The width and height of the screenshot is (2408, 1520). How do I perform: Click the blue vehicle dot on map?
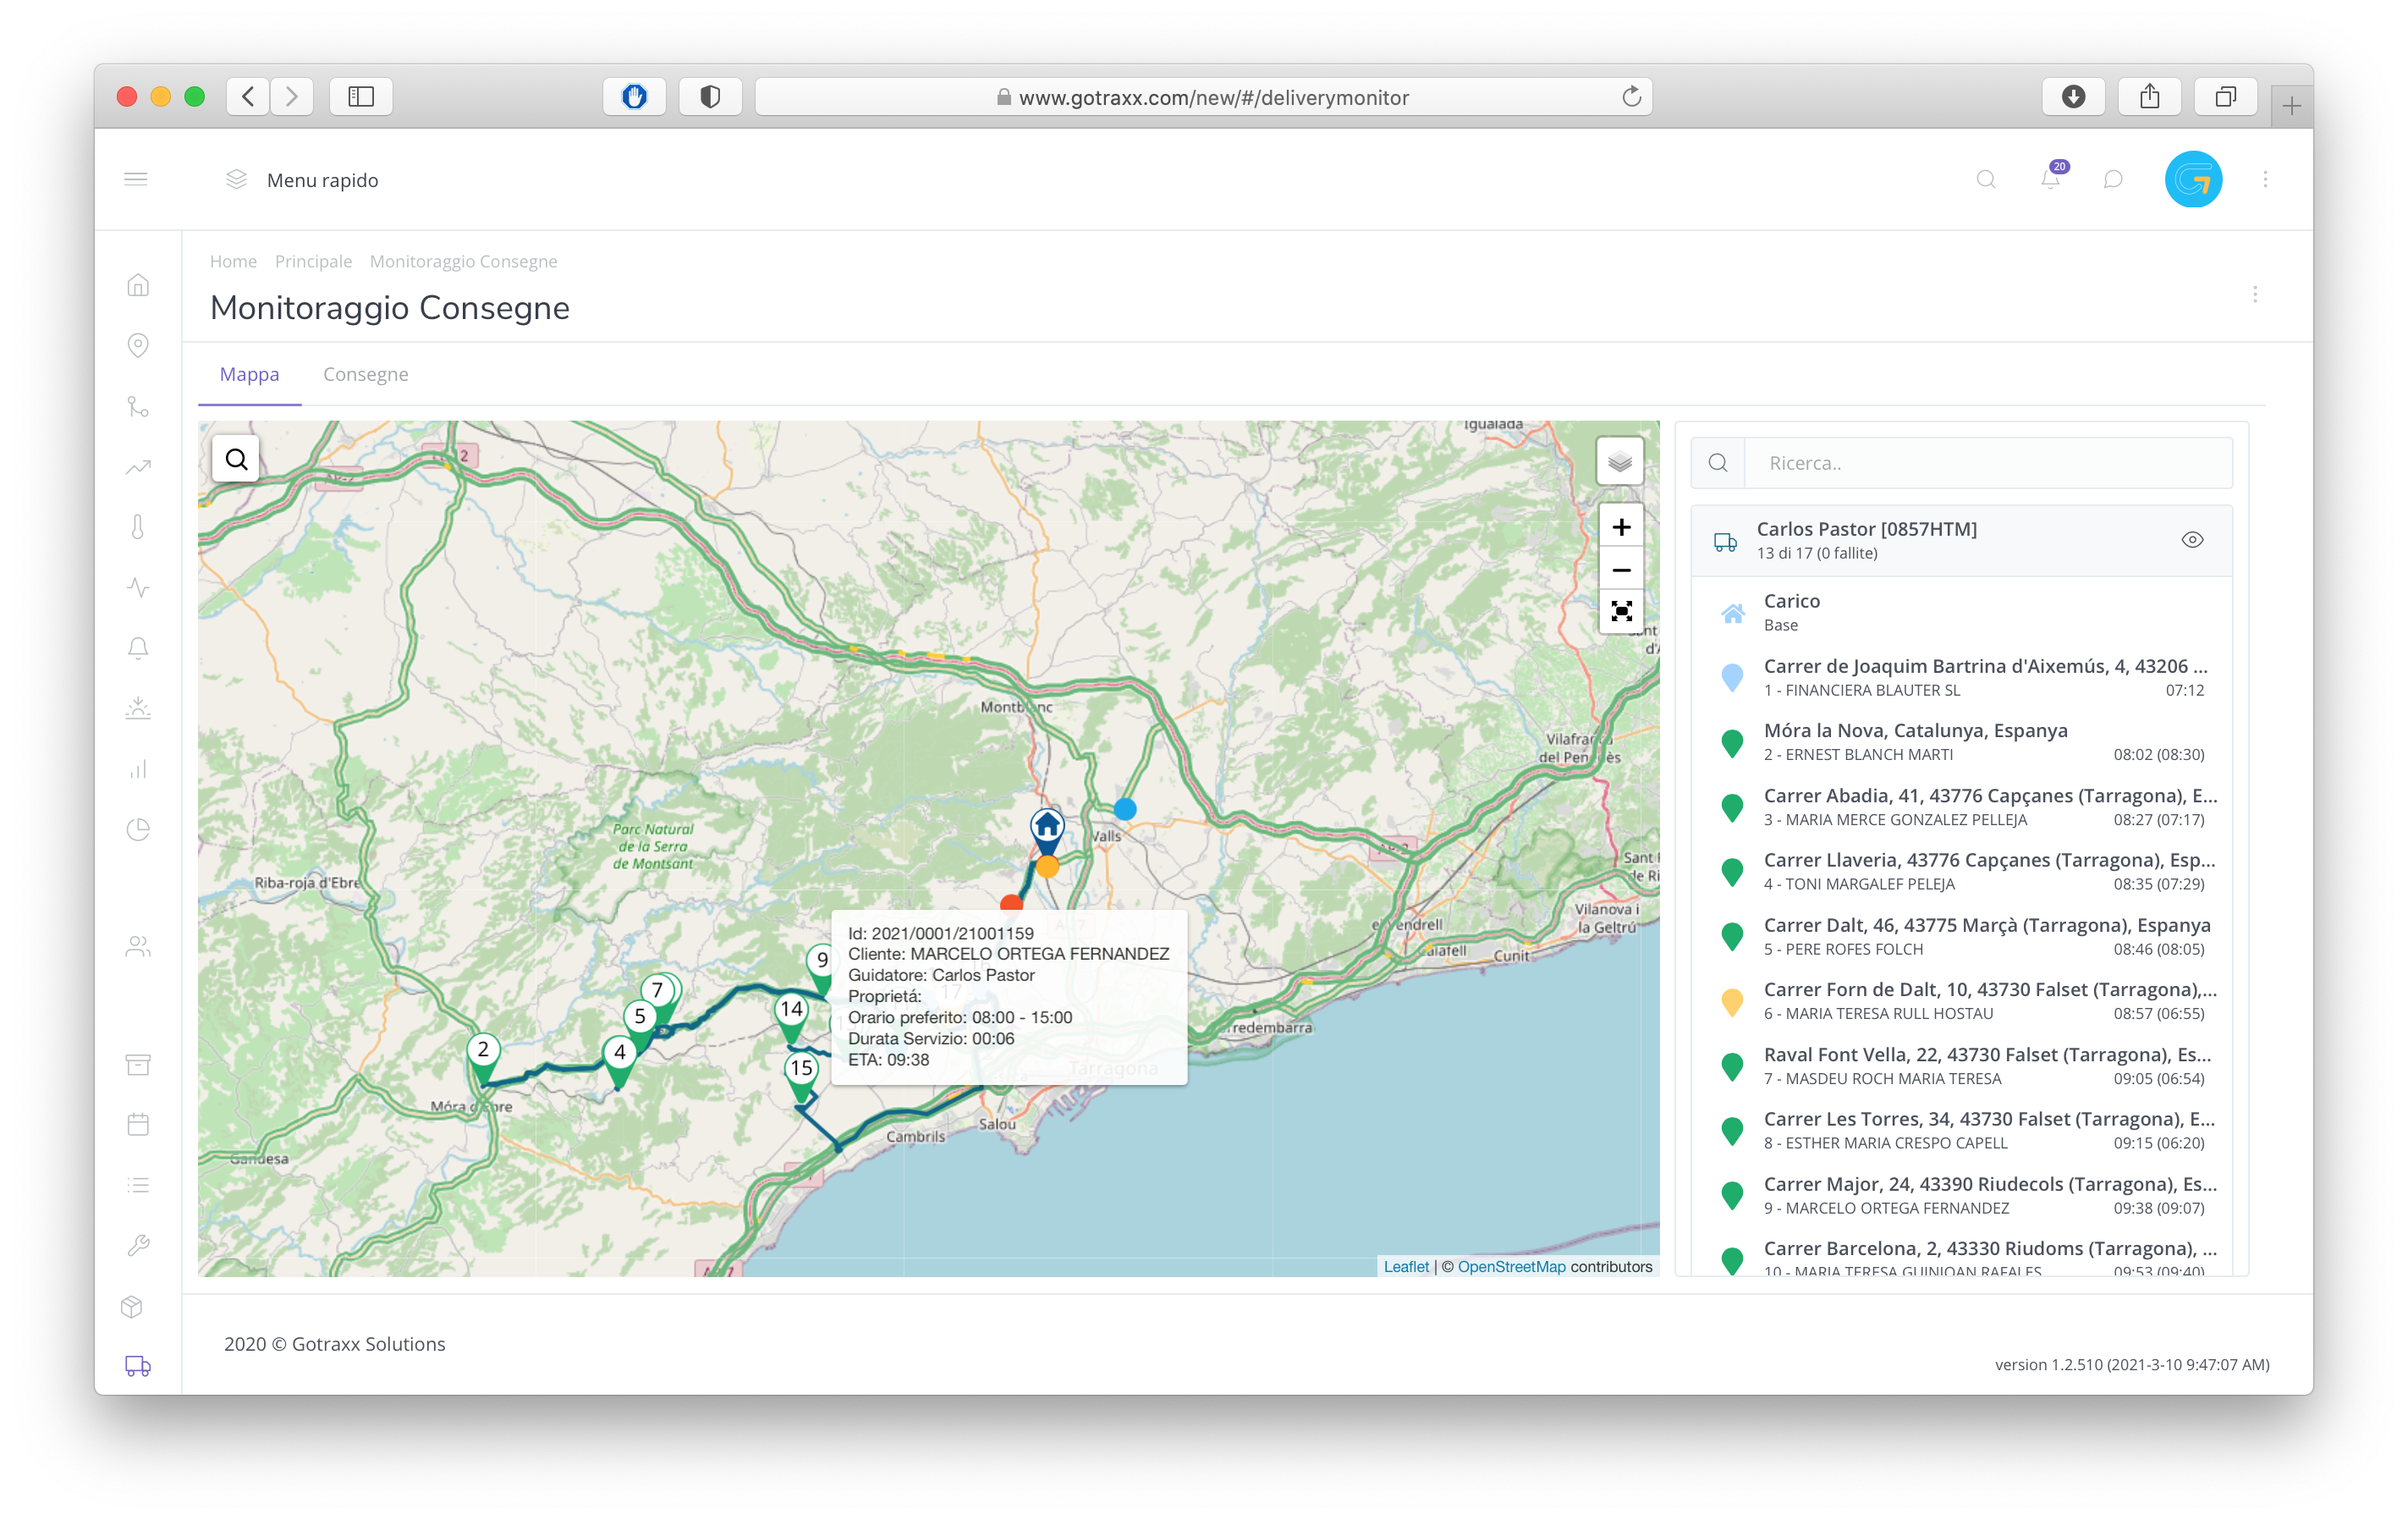pos(1125,808)
